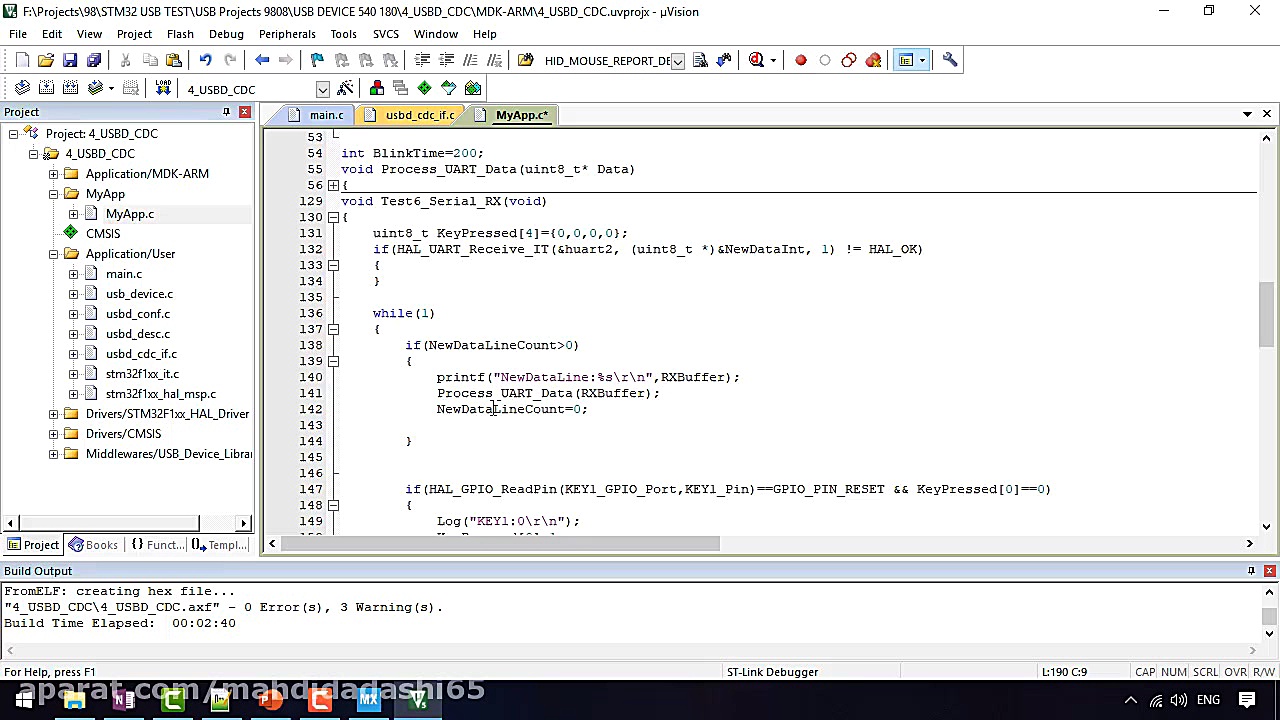Show hidden system tray icons chevron
The width and height of the screenshot is (1280, 720).
[1131, 700]
